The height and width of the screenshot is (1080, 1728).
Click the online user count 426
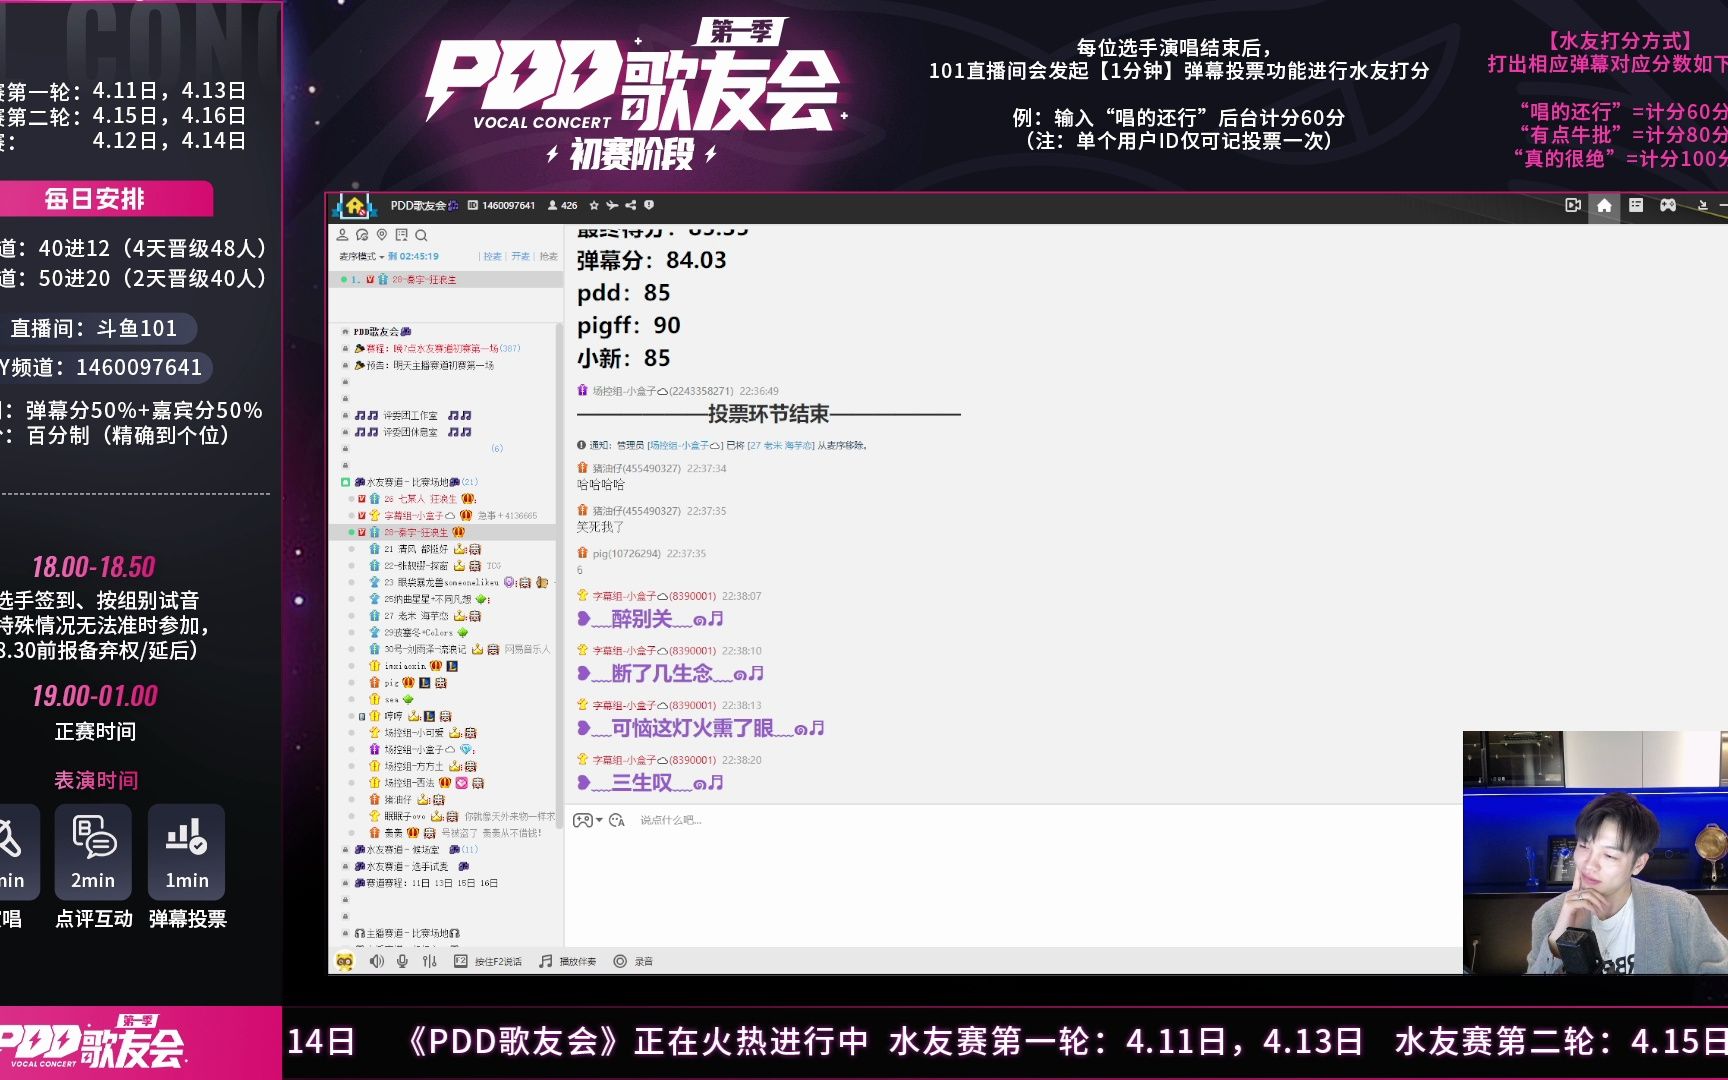(562, 205)
